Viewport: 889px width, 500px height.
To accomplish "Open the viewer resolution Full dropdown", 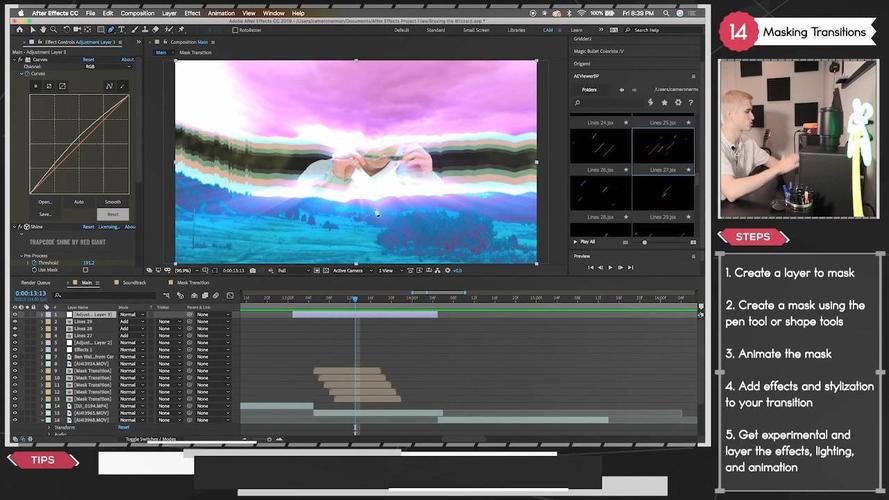I will (x=293, y=270).
